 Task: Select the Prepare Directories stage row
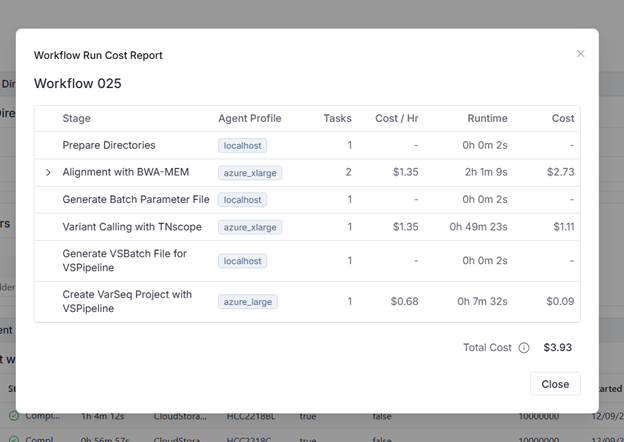coord(109,146)
